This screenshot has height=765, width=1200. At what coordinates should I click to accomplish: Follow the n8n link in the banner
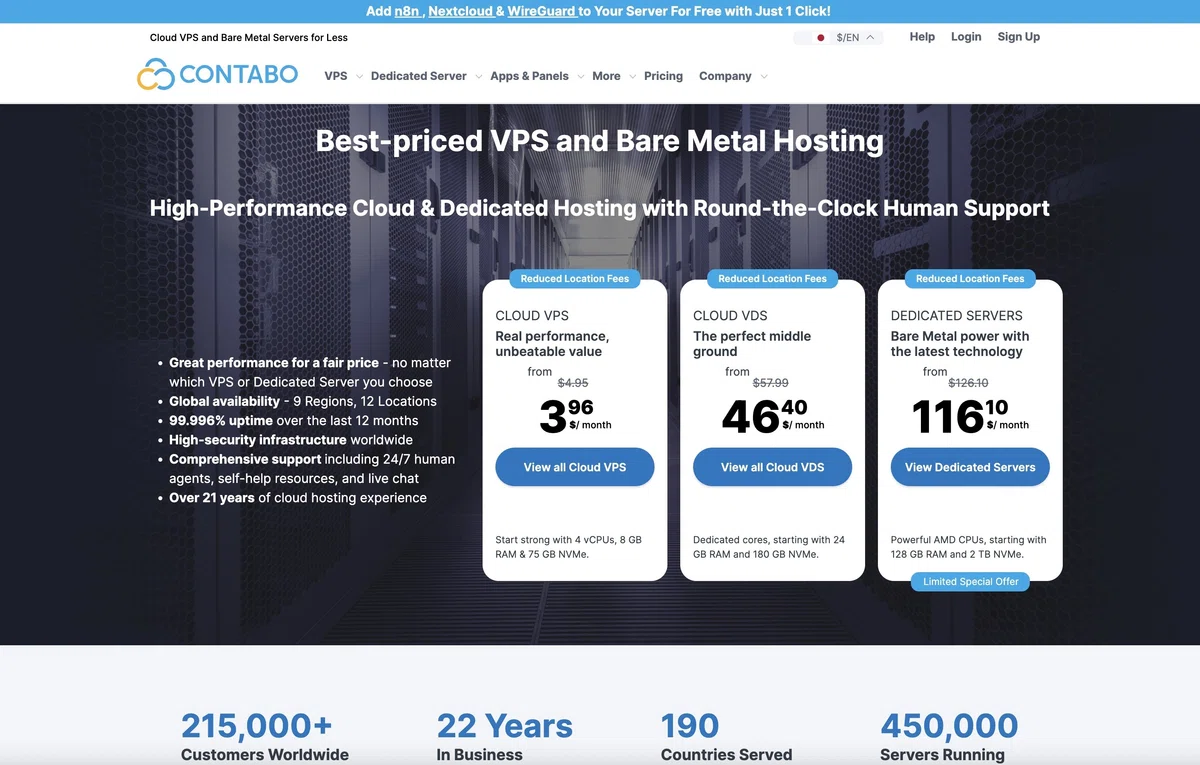408,11
